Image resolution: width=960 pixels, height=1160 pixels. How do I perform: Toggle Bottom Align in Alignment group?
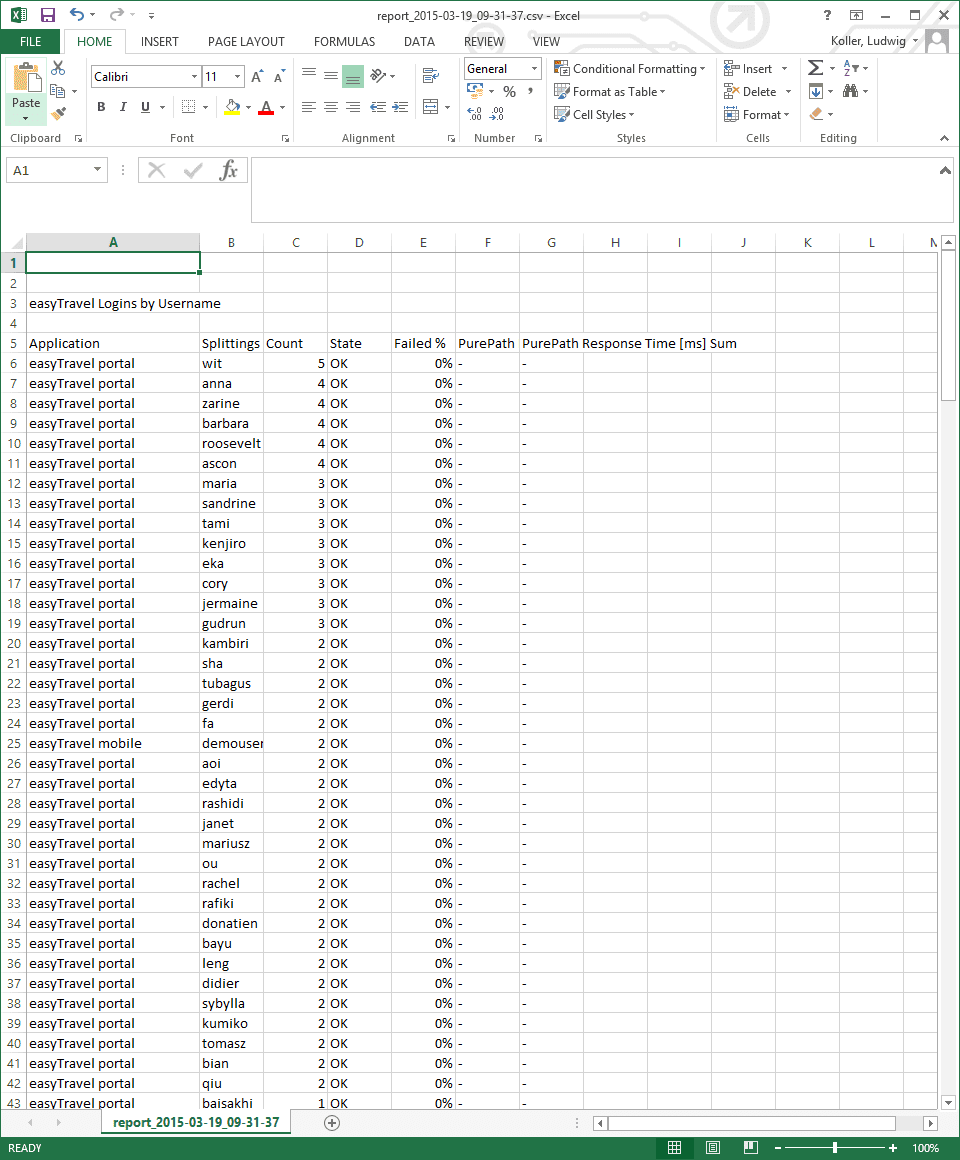353,76
